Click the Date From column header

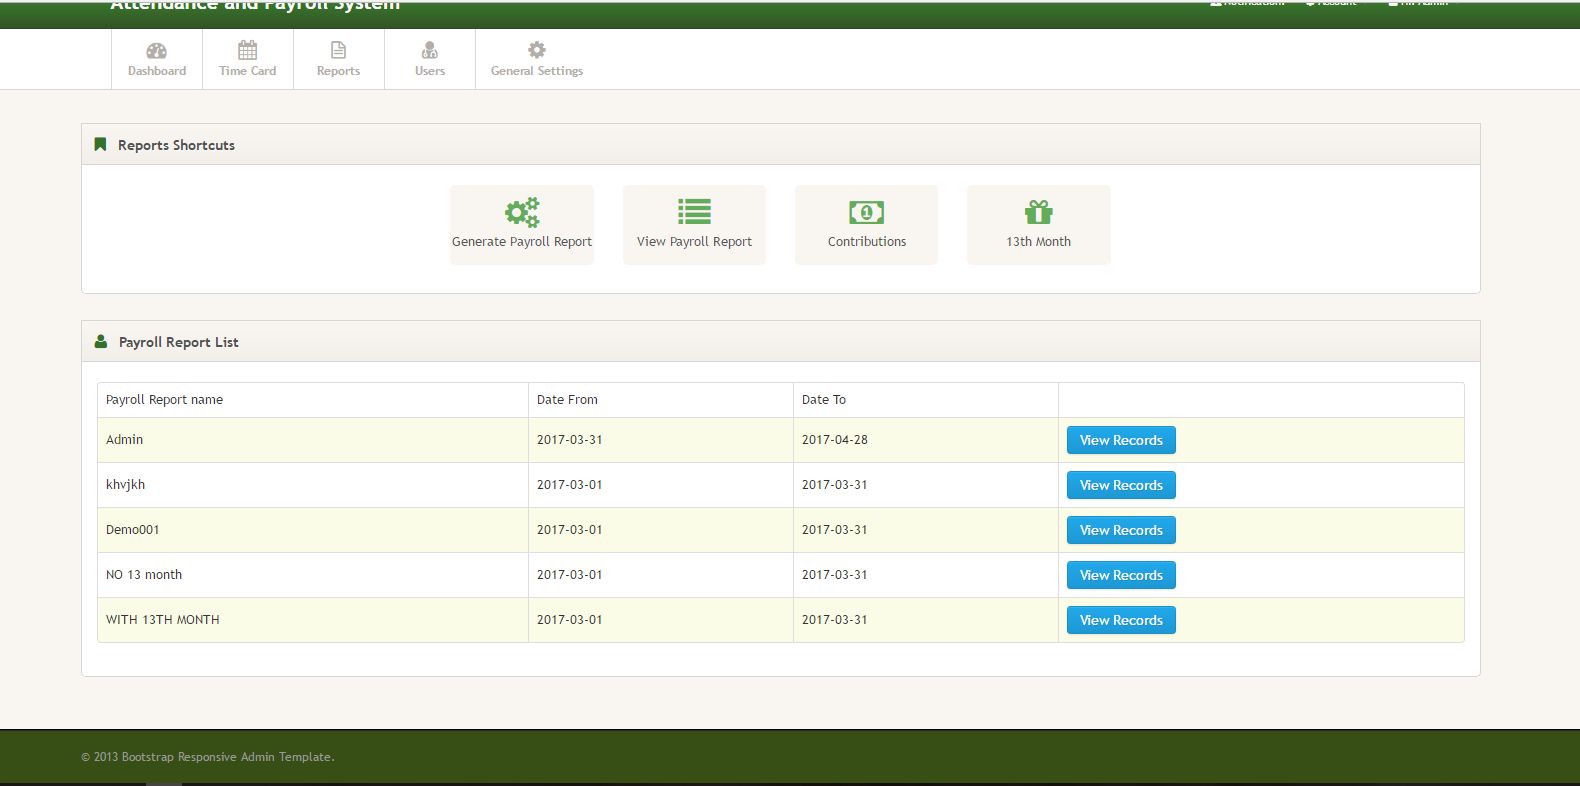point(661,400)
